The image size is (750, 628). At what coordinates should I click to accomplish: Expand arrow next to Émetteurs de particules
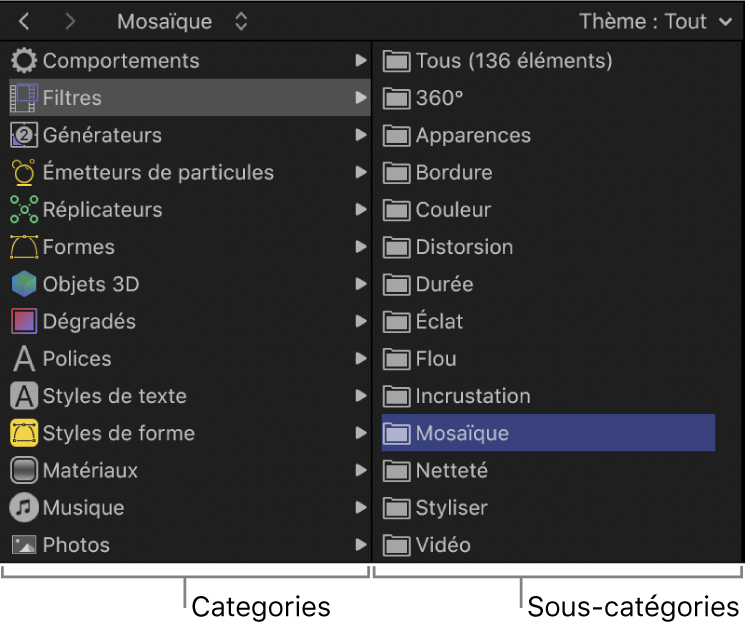pyautogui.click(x=361, y=173)
